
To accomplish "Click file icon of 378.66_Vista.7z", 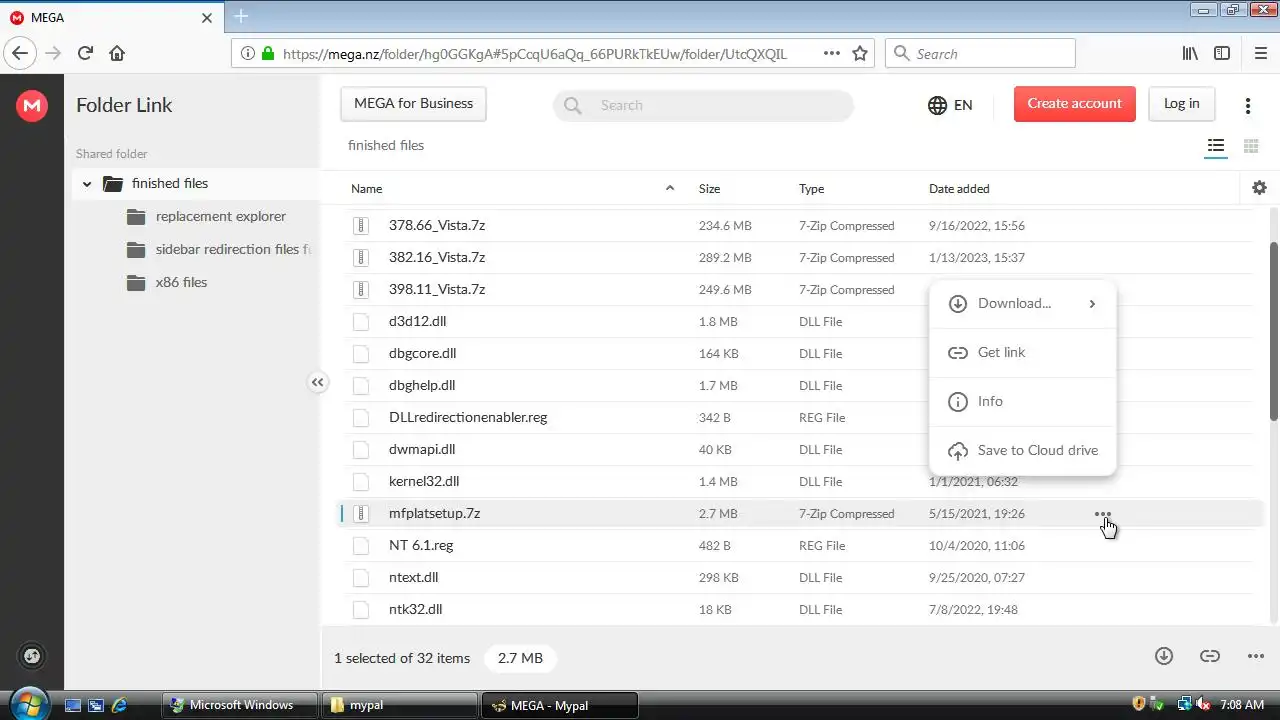I will 361,226.
